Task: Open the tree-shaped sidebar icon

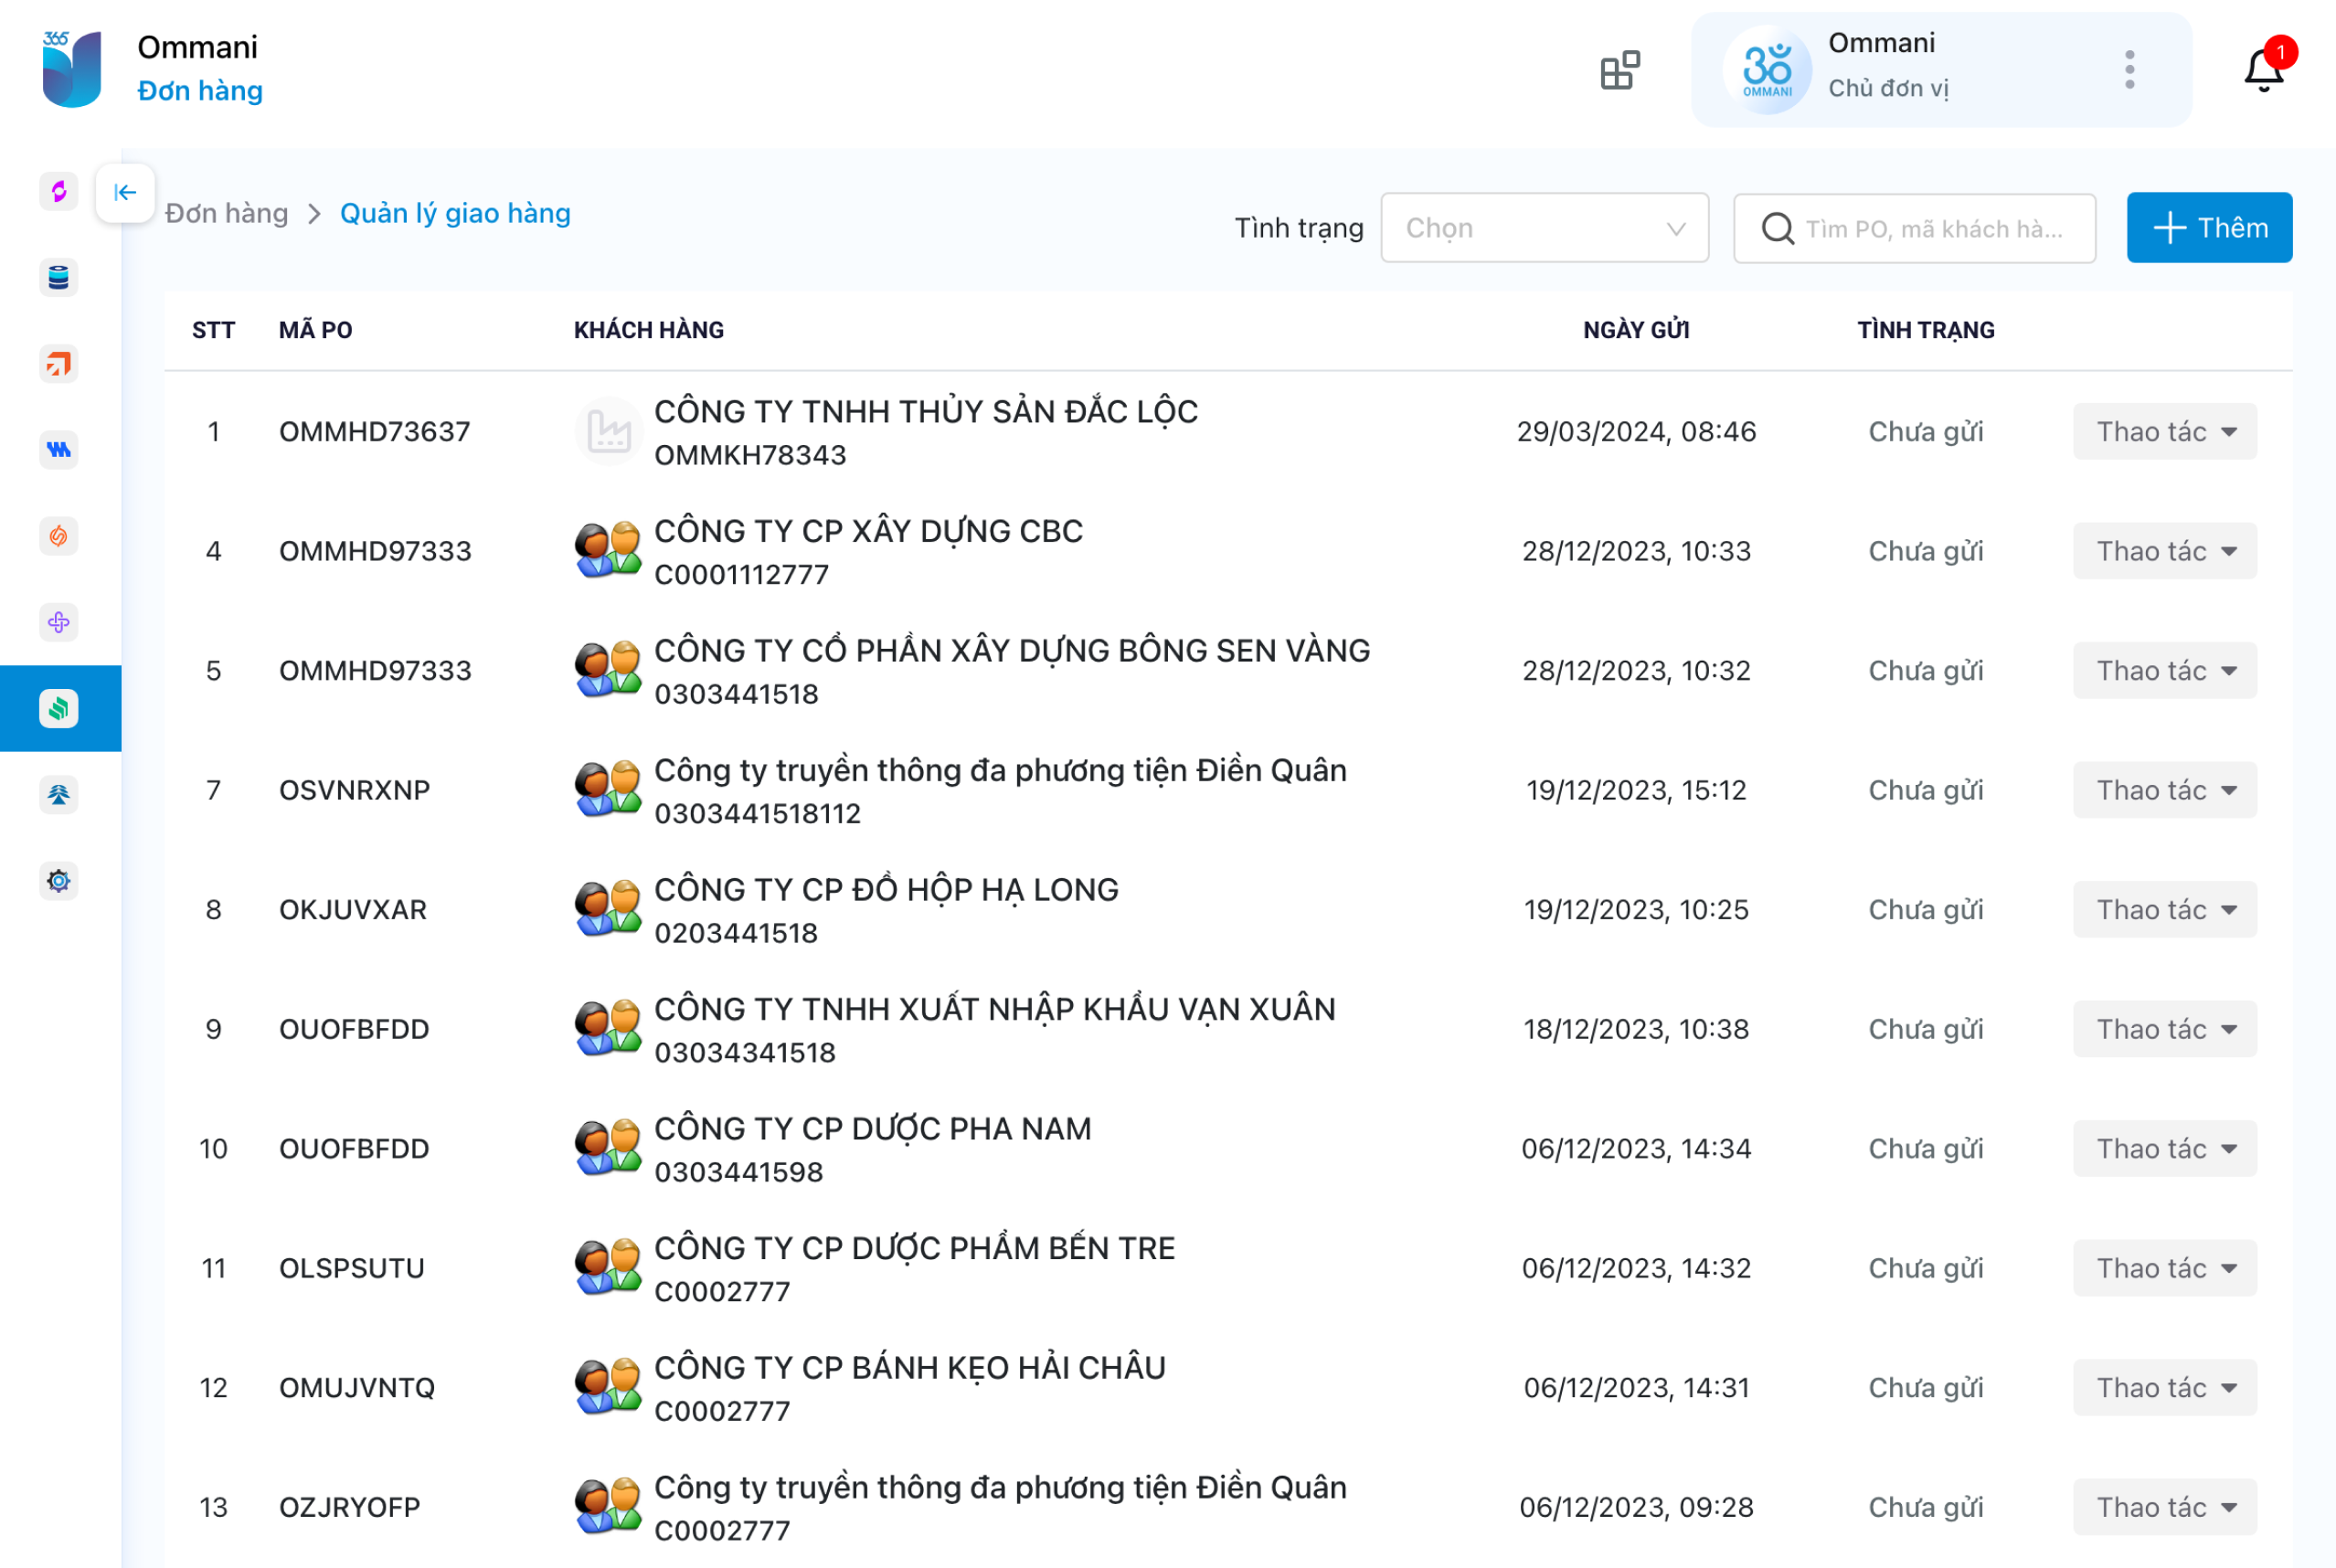Action: 59,795
